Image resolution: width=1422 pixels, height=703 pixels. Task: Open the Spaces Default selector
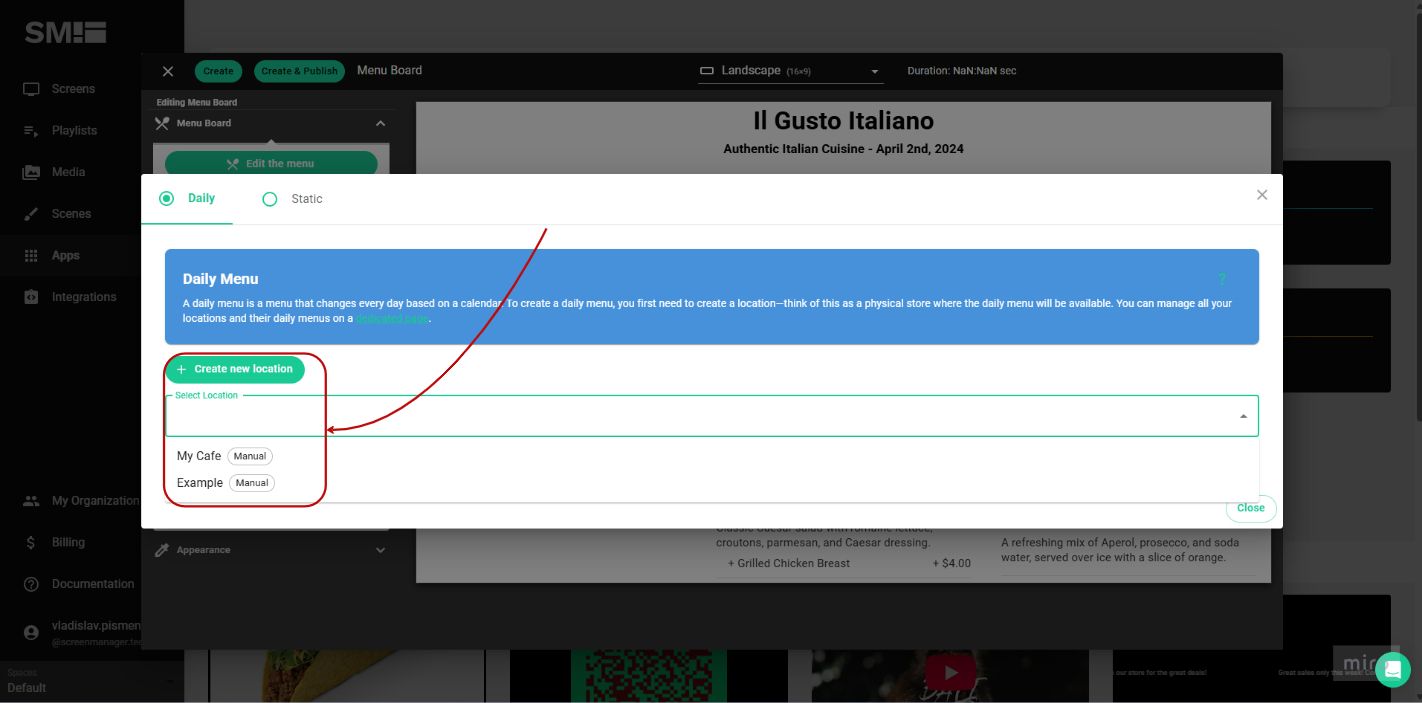(91, 681)
